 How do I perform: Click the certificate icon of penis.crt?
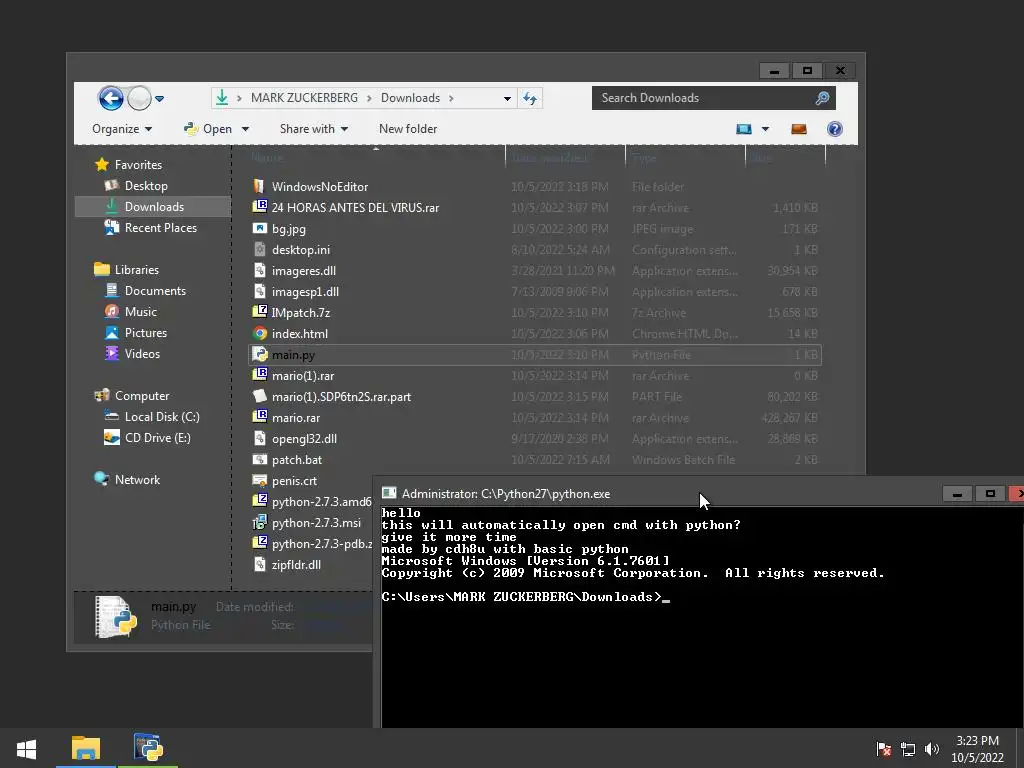coord(260,481)
